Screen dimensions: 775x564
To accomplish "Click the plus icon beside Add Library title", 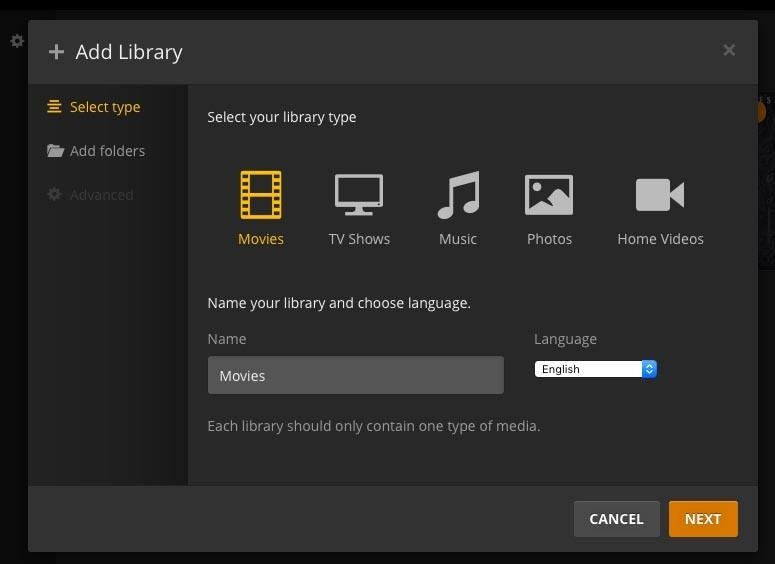I will point(56,52).
